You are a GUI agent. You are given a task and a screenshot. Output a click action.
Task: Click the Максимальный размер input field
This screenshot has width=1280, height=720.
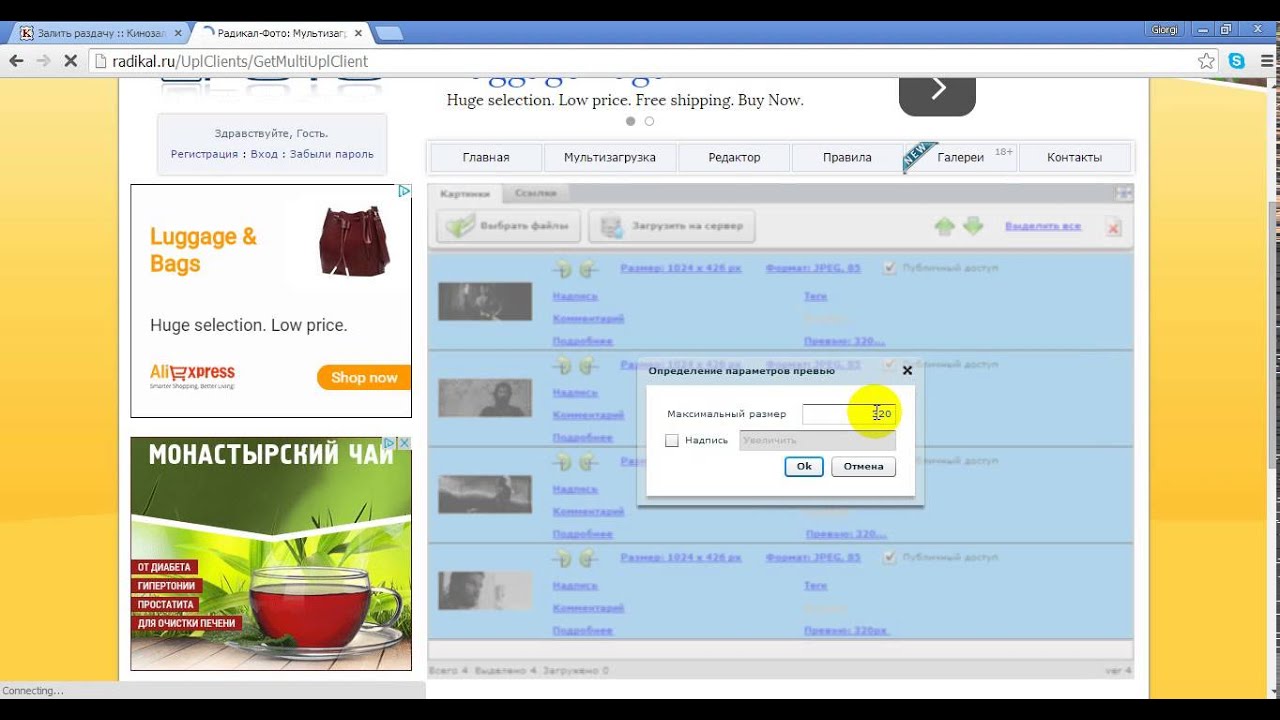(x=848, y=414)
